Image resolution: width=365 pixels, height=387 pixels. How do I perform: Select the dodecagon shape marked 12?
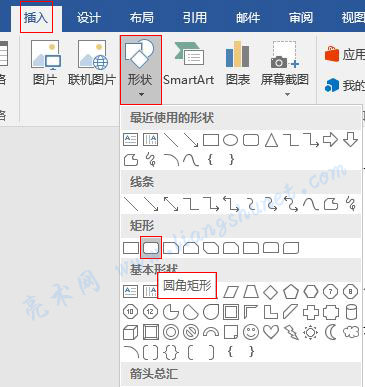point(150,312)
